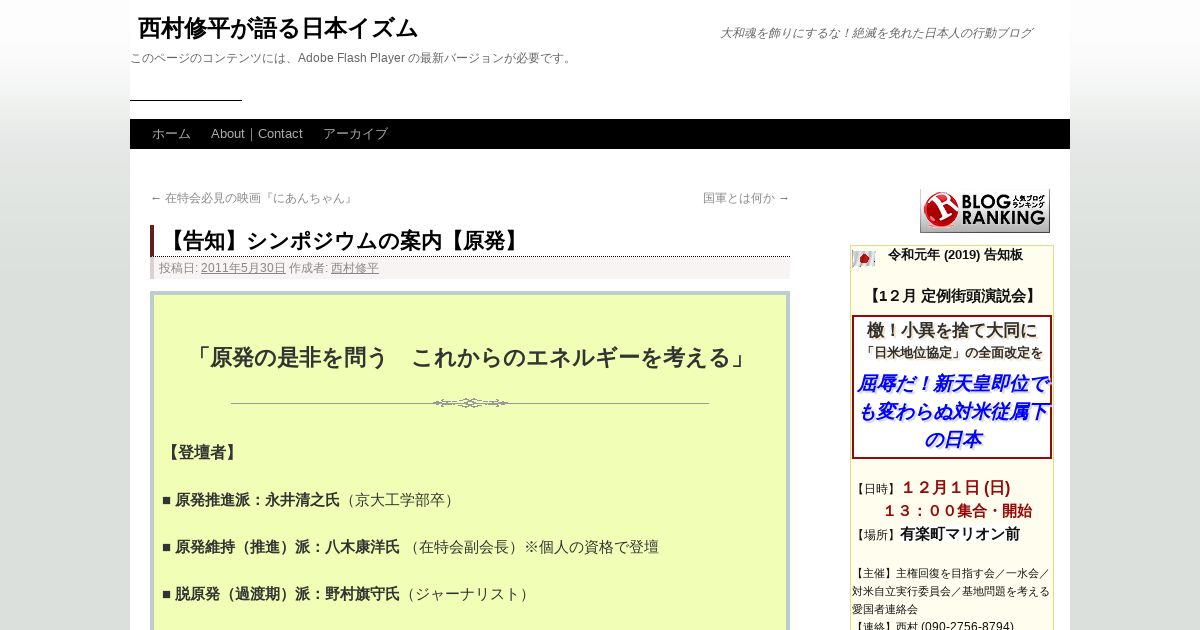Click post heading 【告知】シンポジウムの案内【原発】
Screen dimensions: 1200x630
point(343,241)
